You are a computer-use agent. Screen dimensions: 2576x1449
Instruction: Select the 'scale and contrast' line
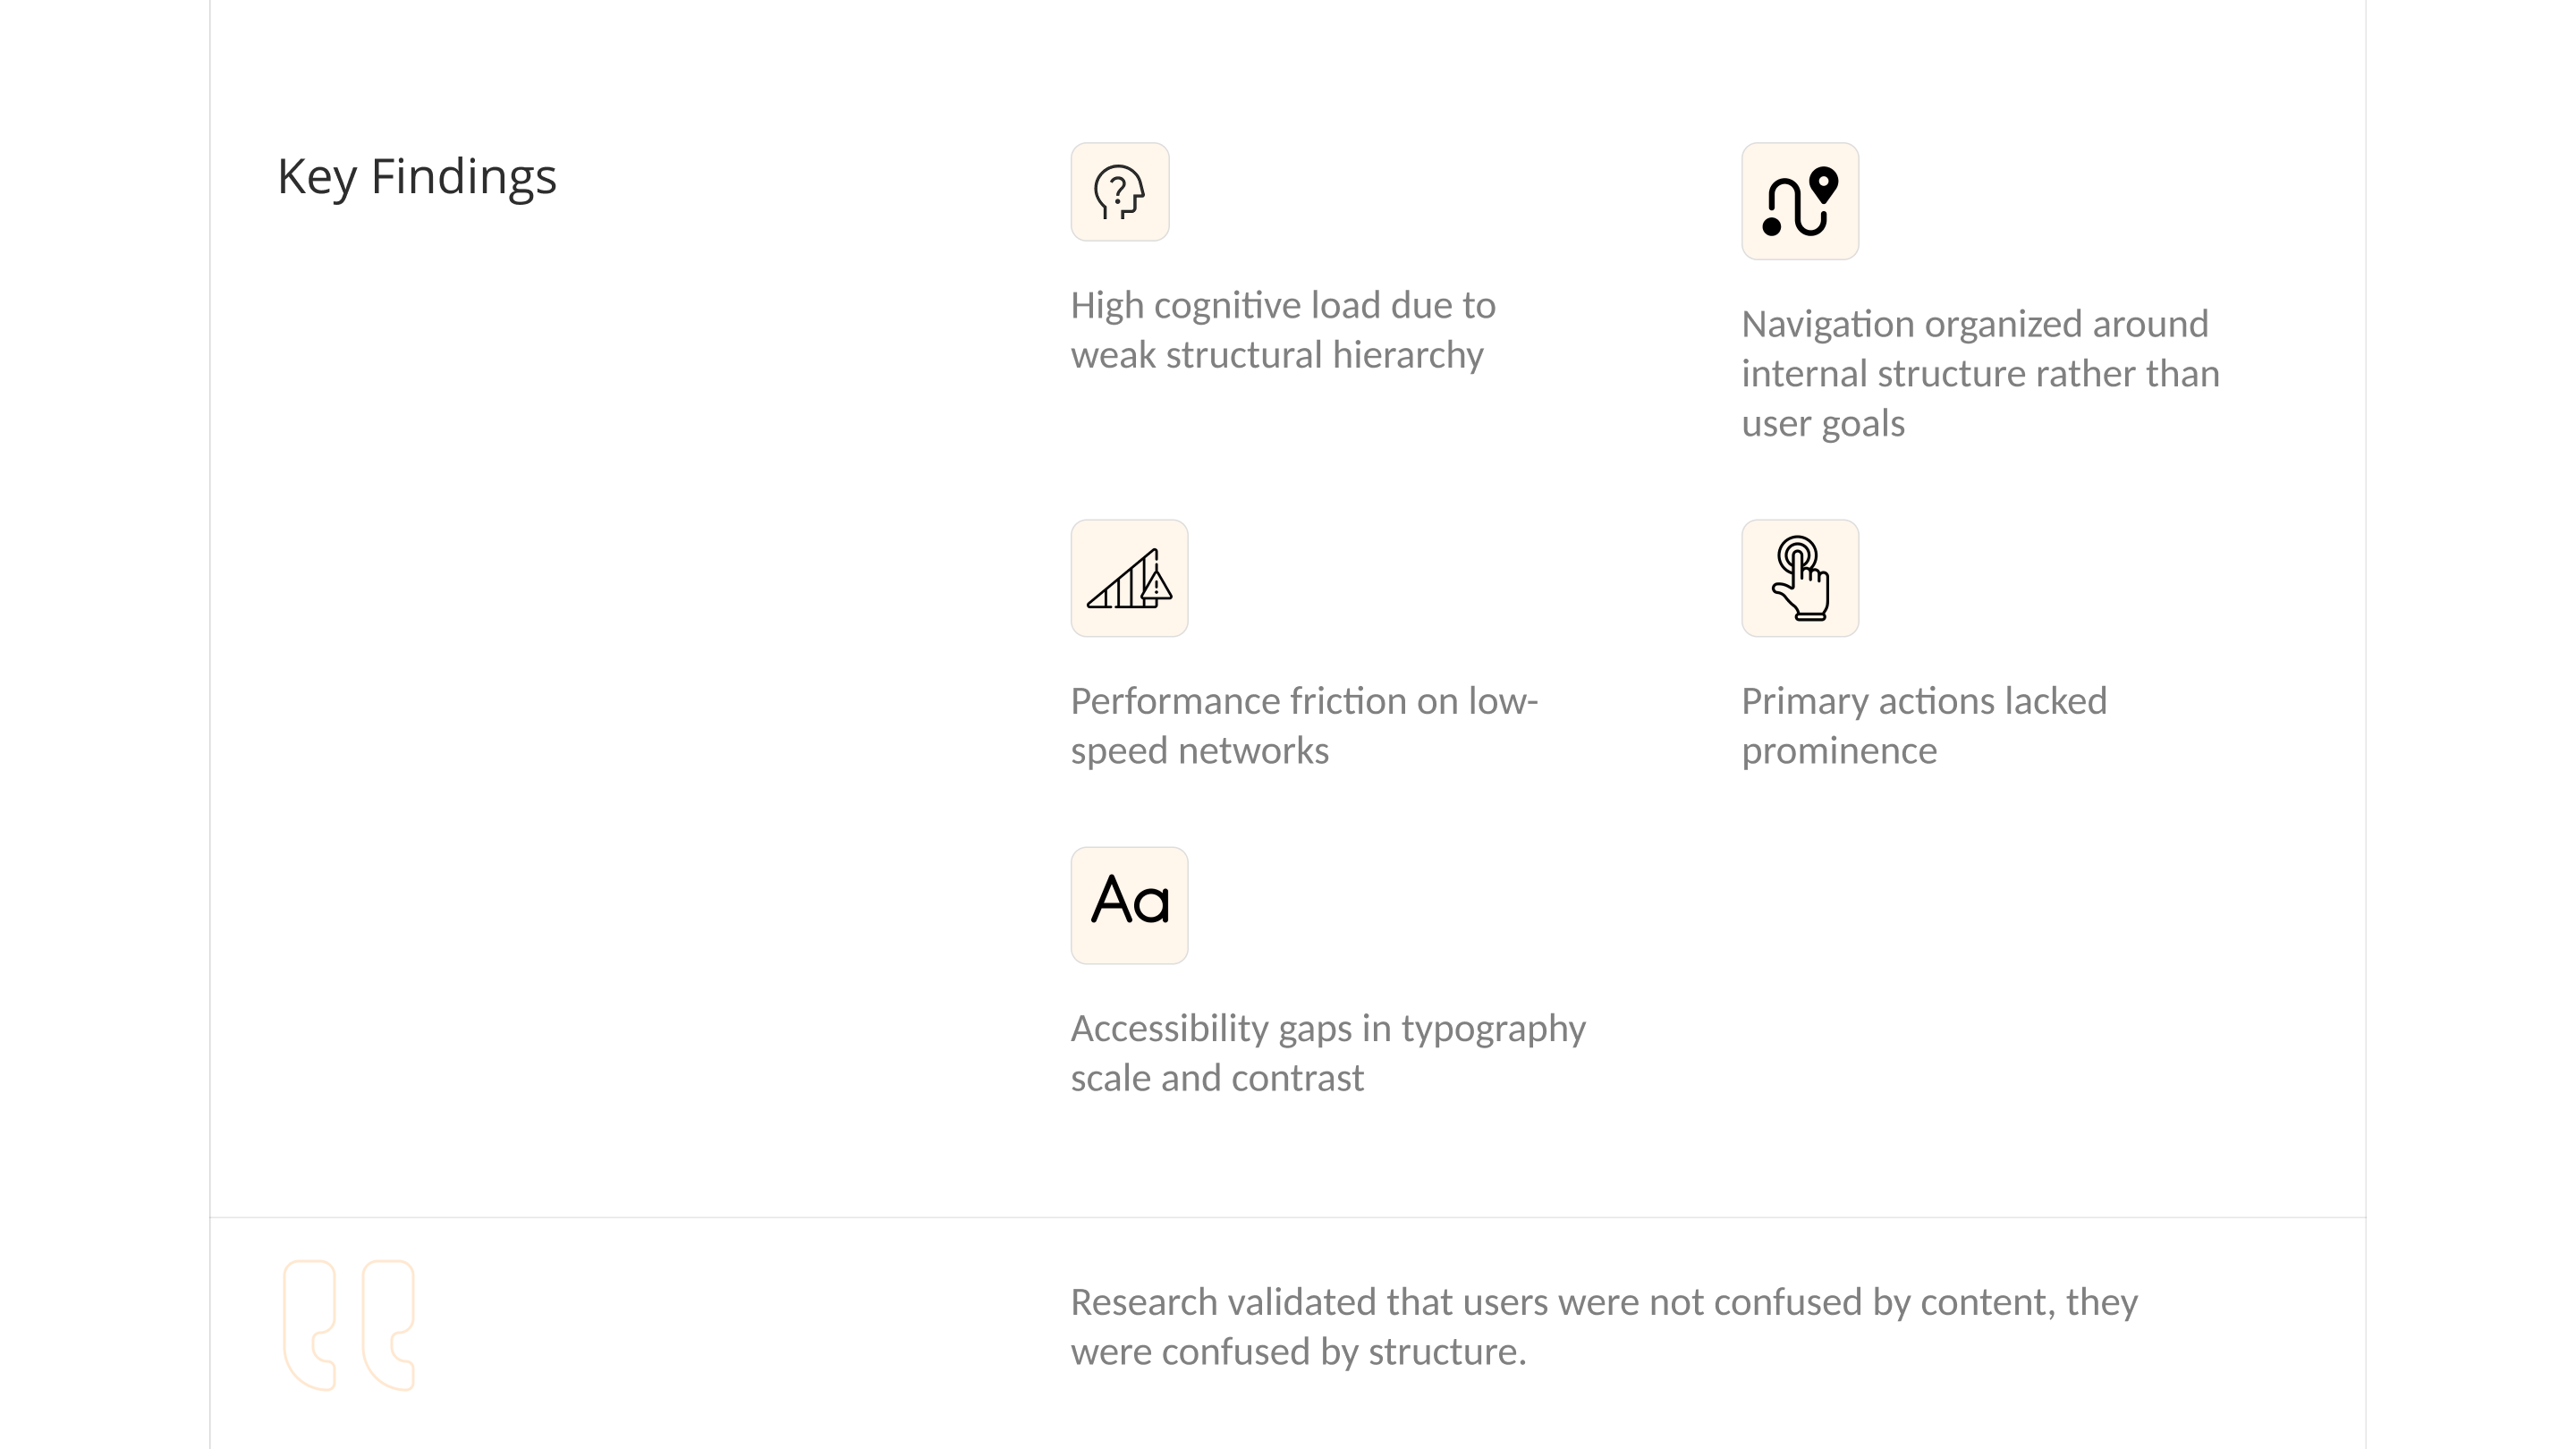[1217, 1078]
